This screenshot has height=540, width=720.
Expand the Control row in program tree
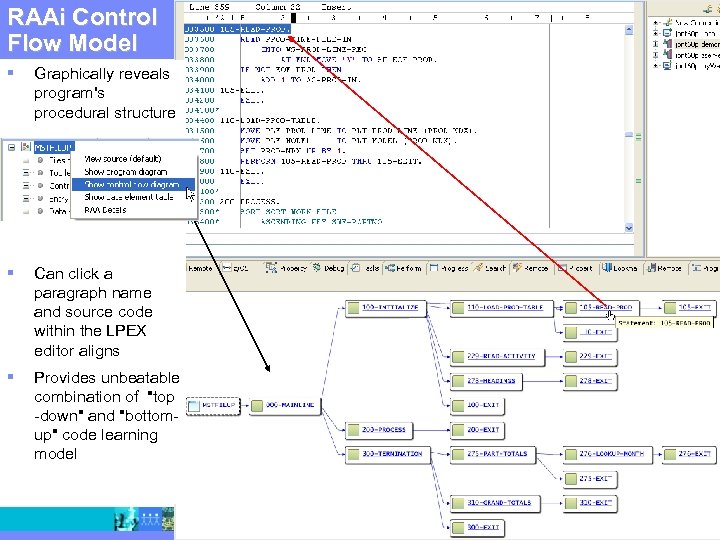[x=26, y=186]
